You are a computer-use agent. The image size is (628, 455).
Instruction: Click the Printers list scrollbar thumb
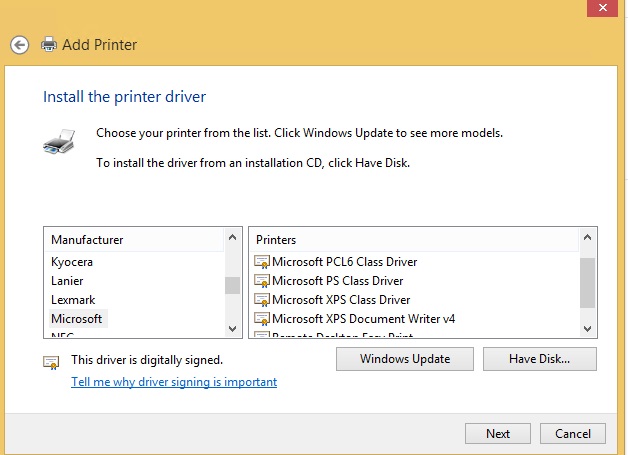(x=588, y=283)
